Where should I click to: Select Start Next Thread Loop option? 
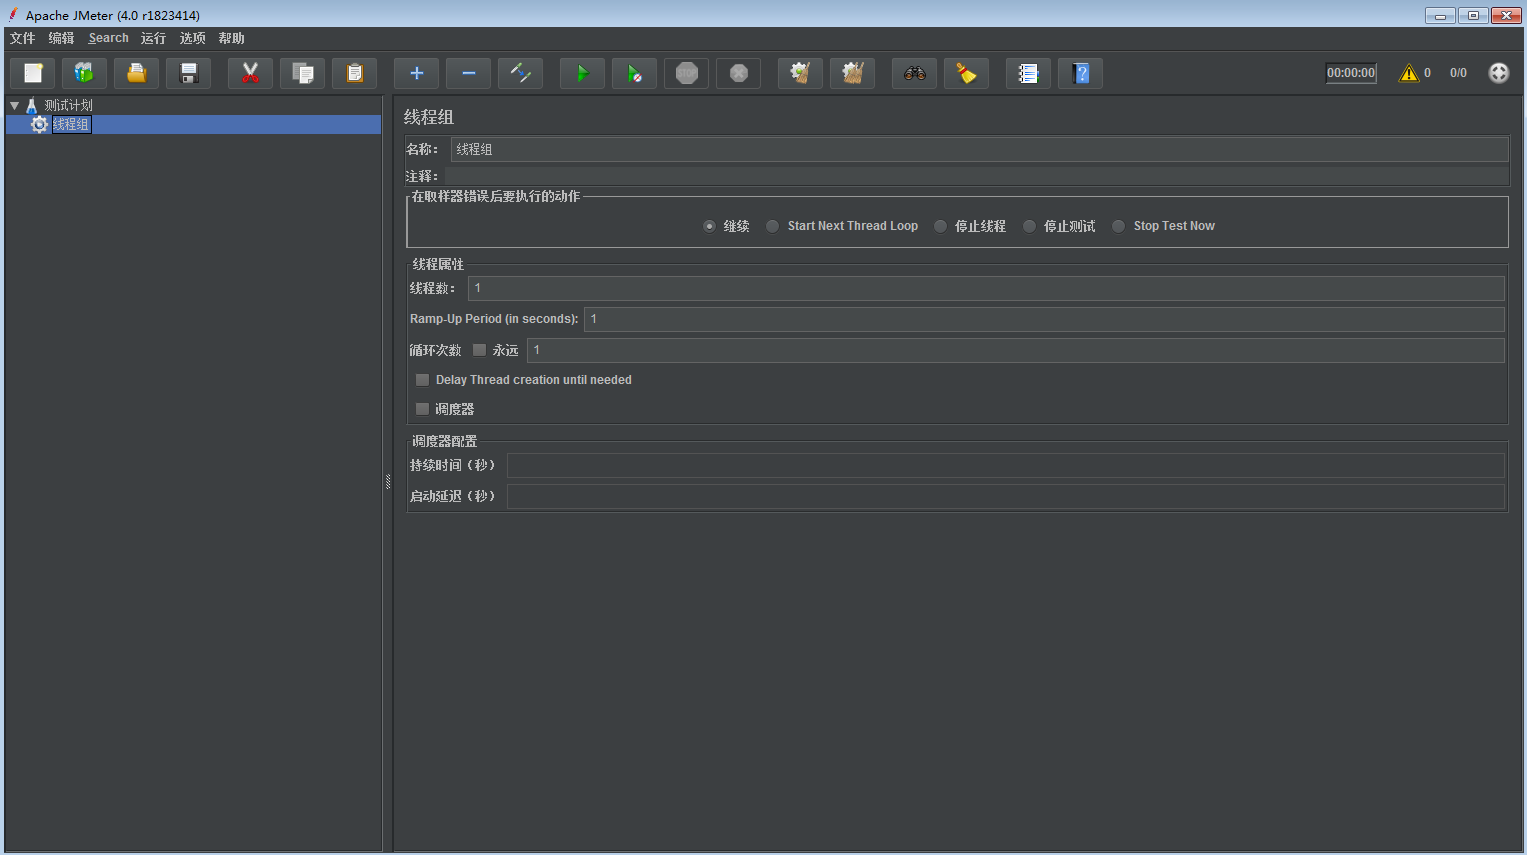click(x=772, y=226)
